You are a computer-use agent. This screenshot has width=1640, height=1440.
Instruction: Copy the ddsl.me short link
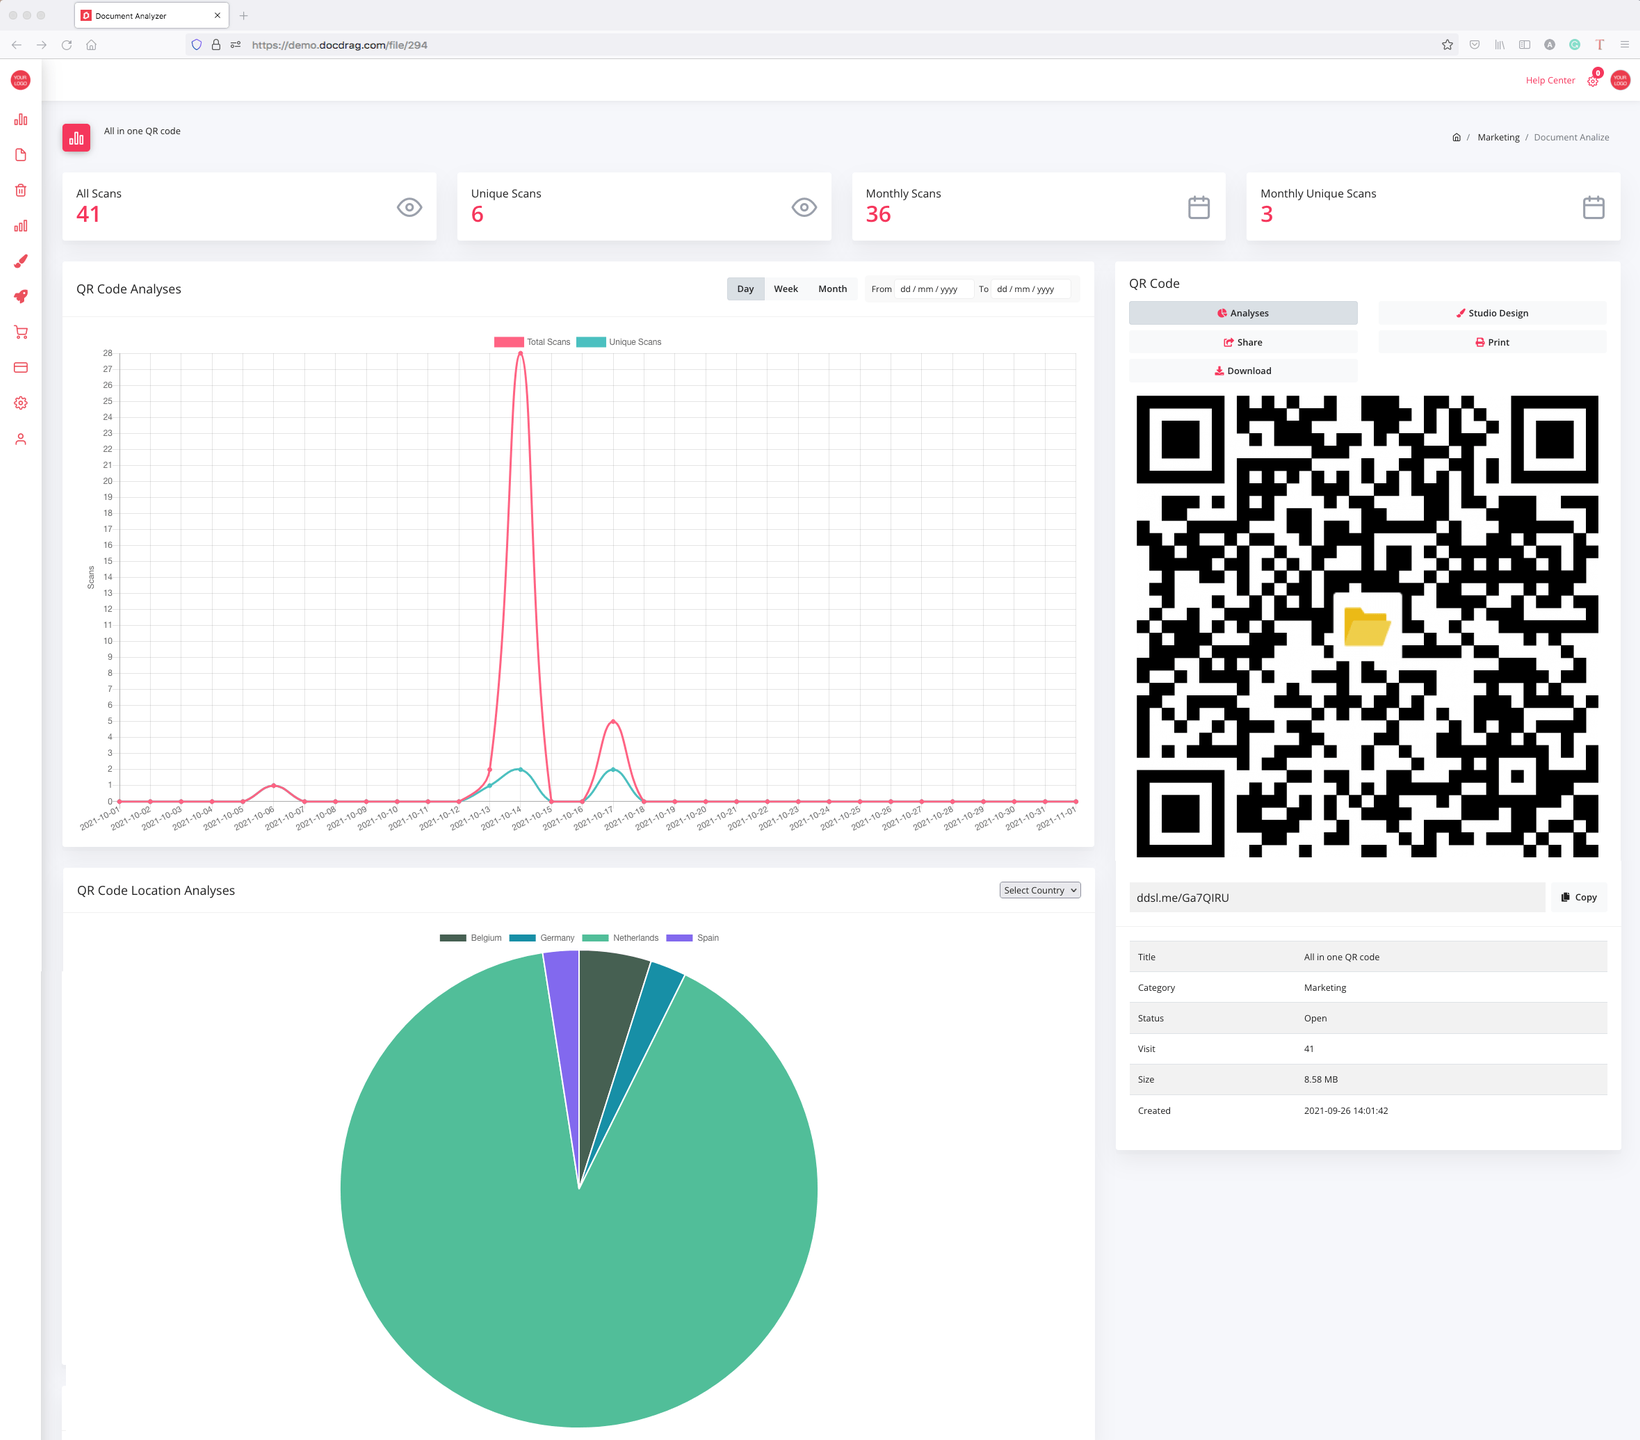tap(1579, 898)
